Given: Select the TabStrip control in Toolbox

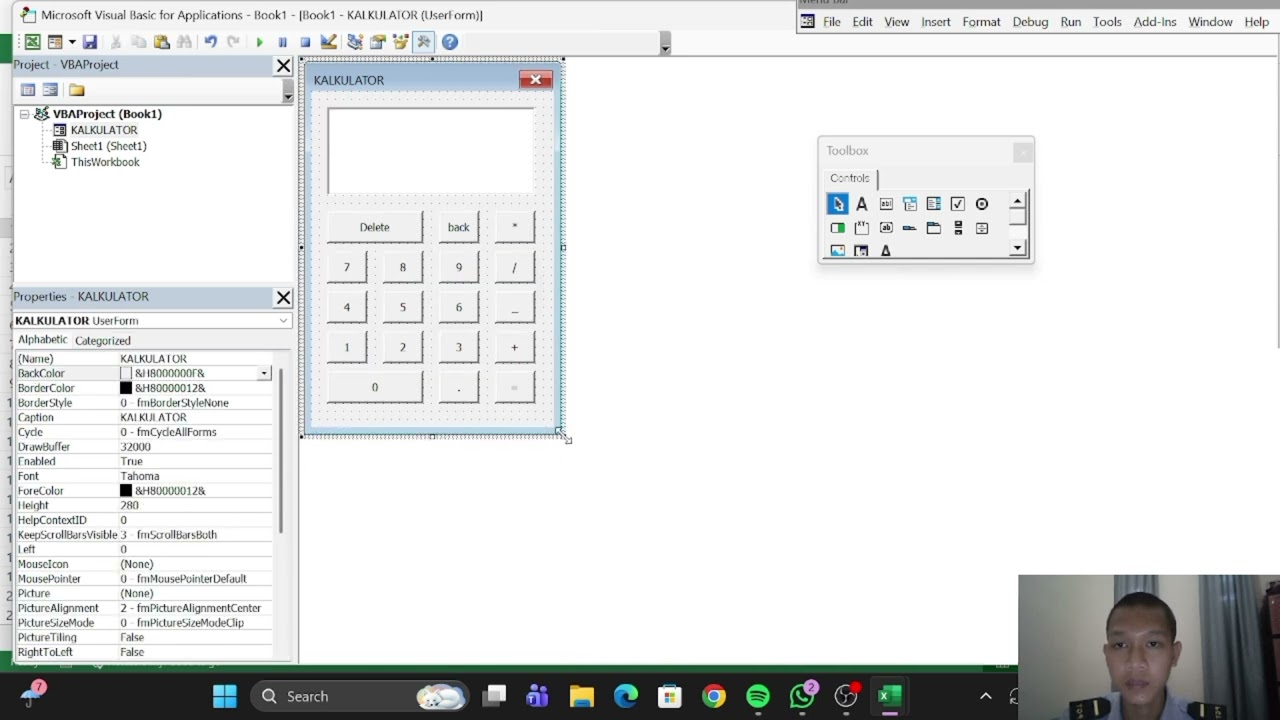Looking at the screenshot, I should click(910, 228).
